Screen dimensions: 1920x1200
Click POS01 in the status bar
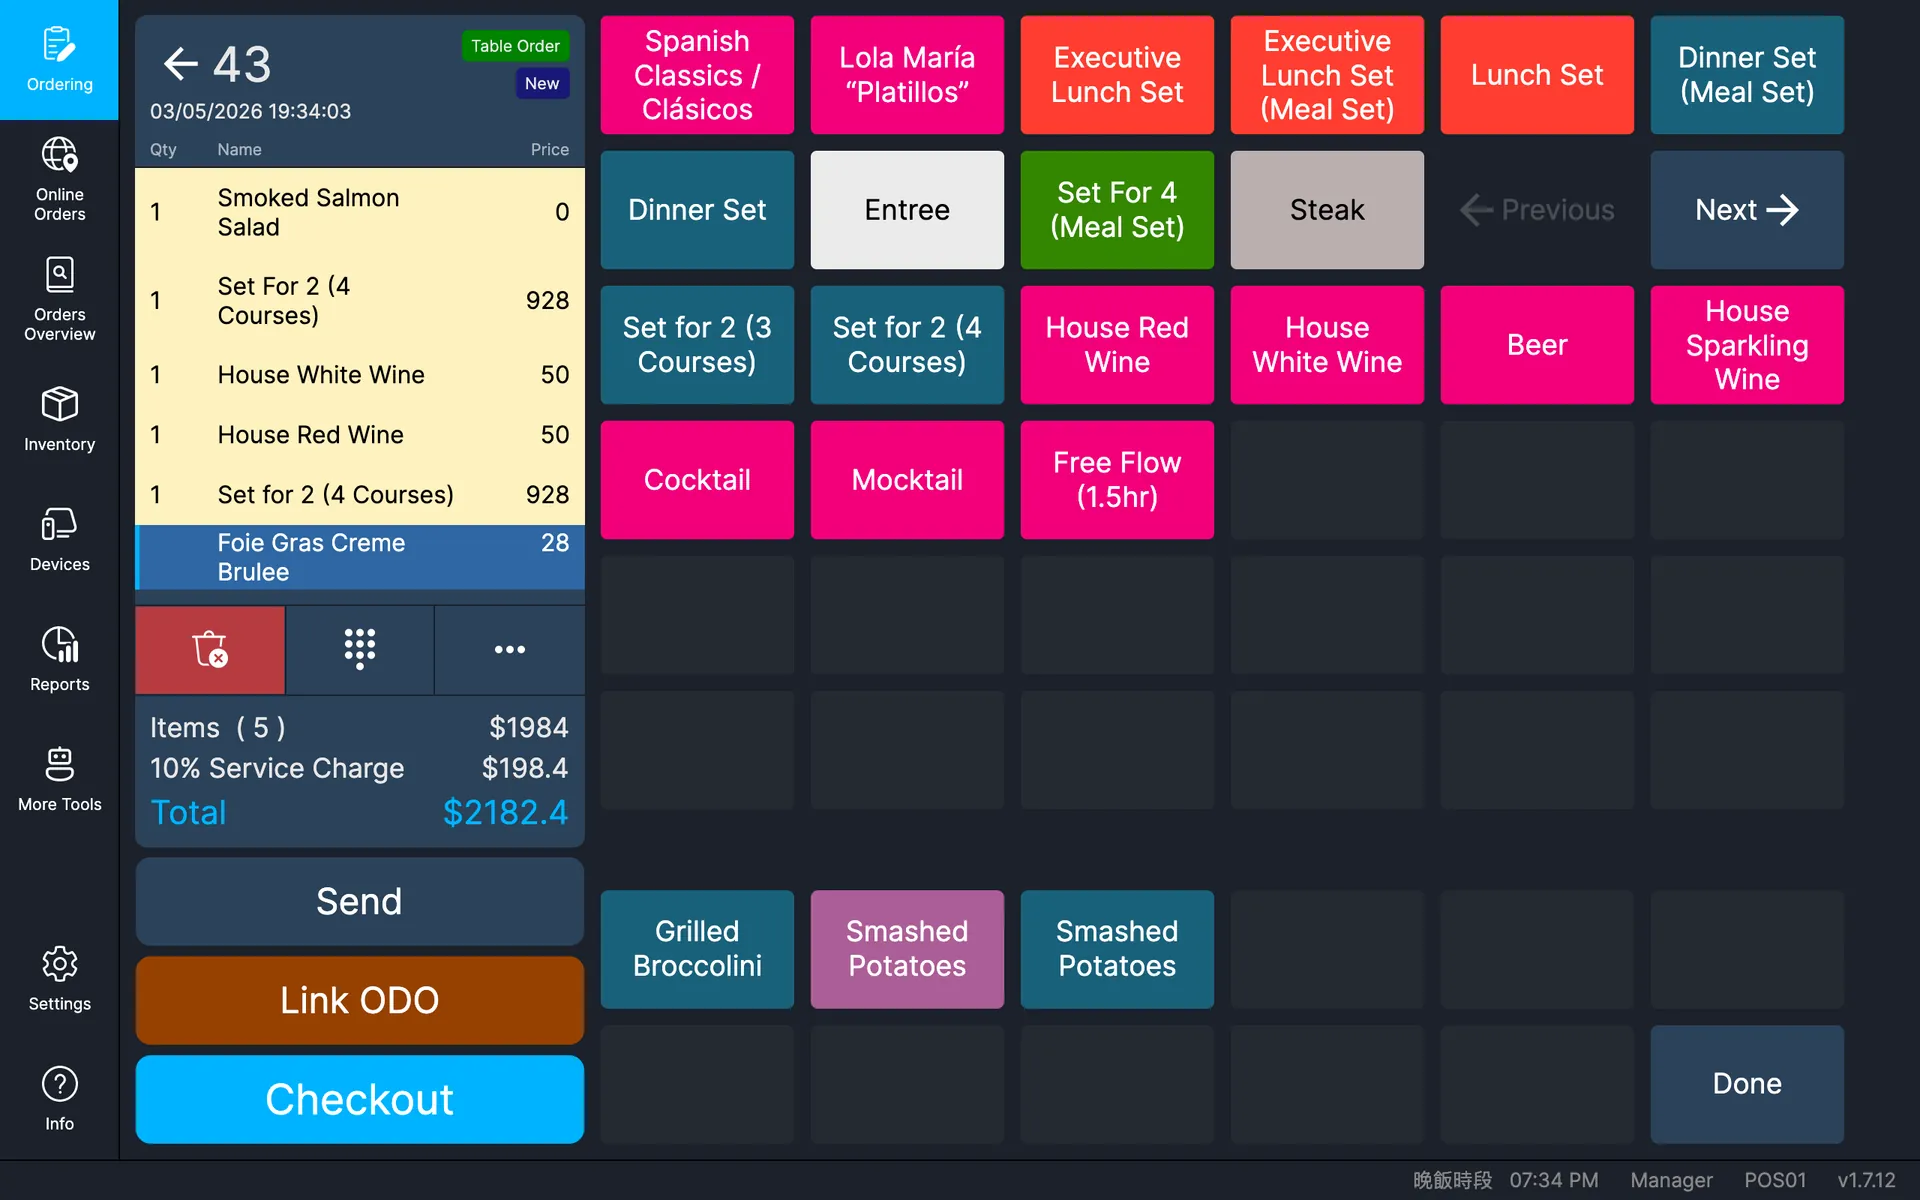[1775, 1180]
